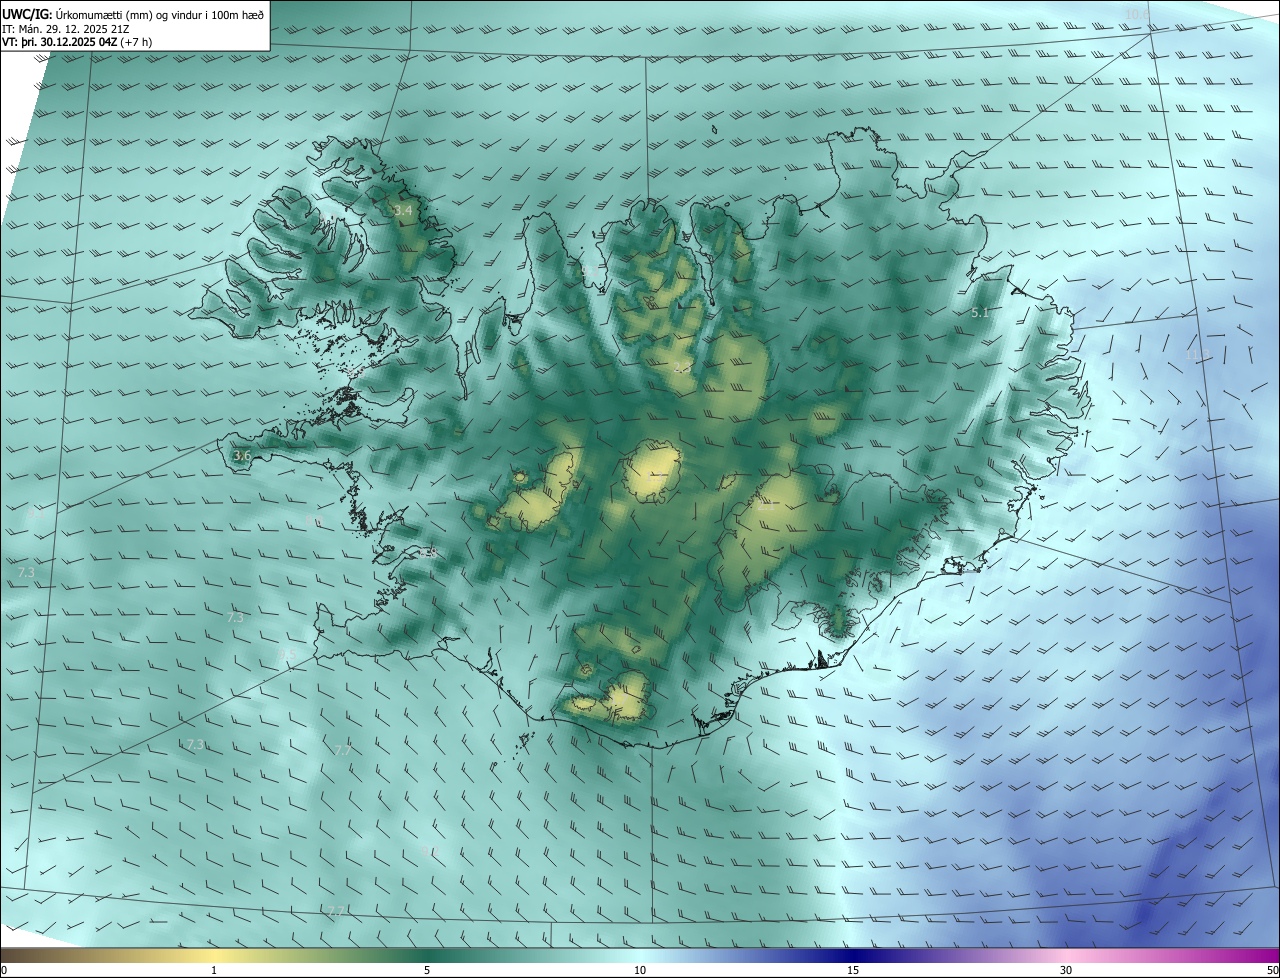This screenshot has width=1280, height=978.
Task: Click the 'VT: þri. 30.12.2025 04Z (+7 h)' line
Action: (77, 43)
